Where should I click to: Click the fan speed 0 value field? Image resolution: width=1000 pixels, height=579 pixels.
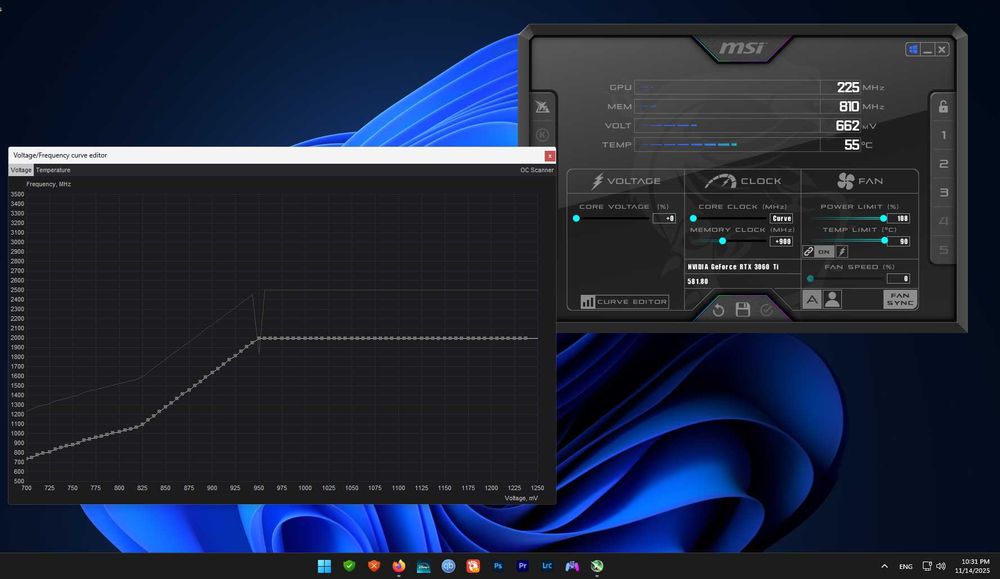[x=899, y=279]
